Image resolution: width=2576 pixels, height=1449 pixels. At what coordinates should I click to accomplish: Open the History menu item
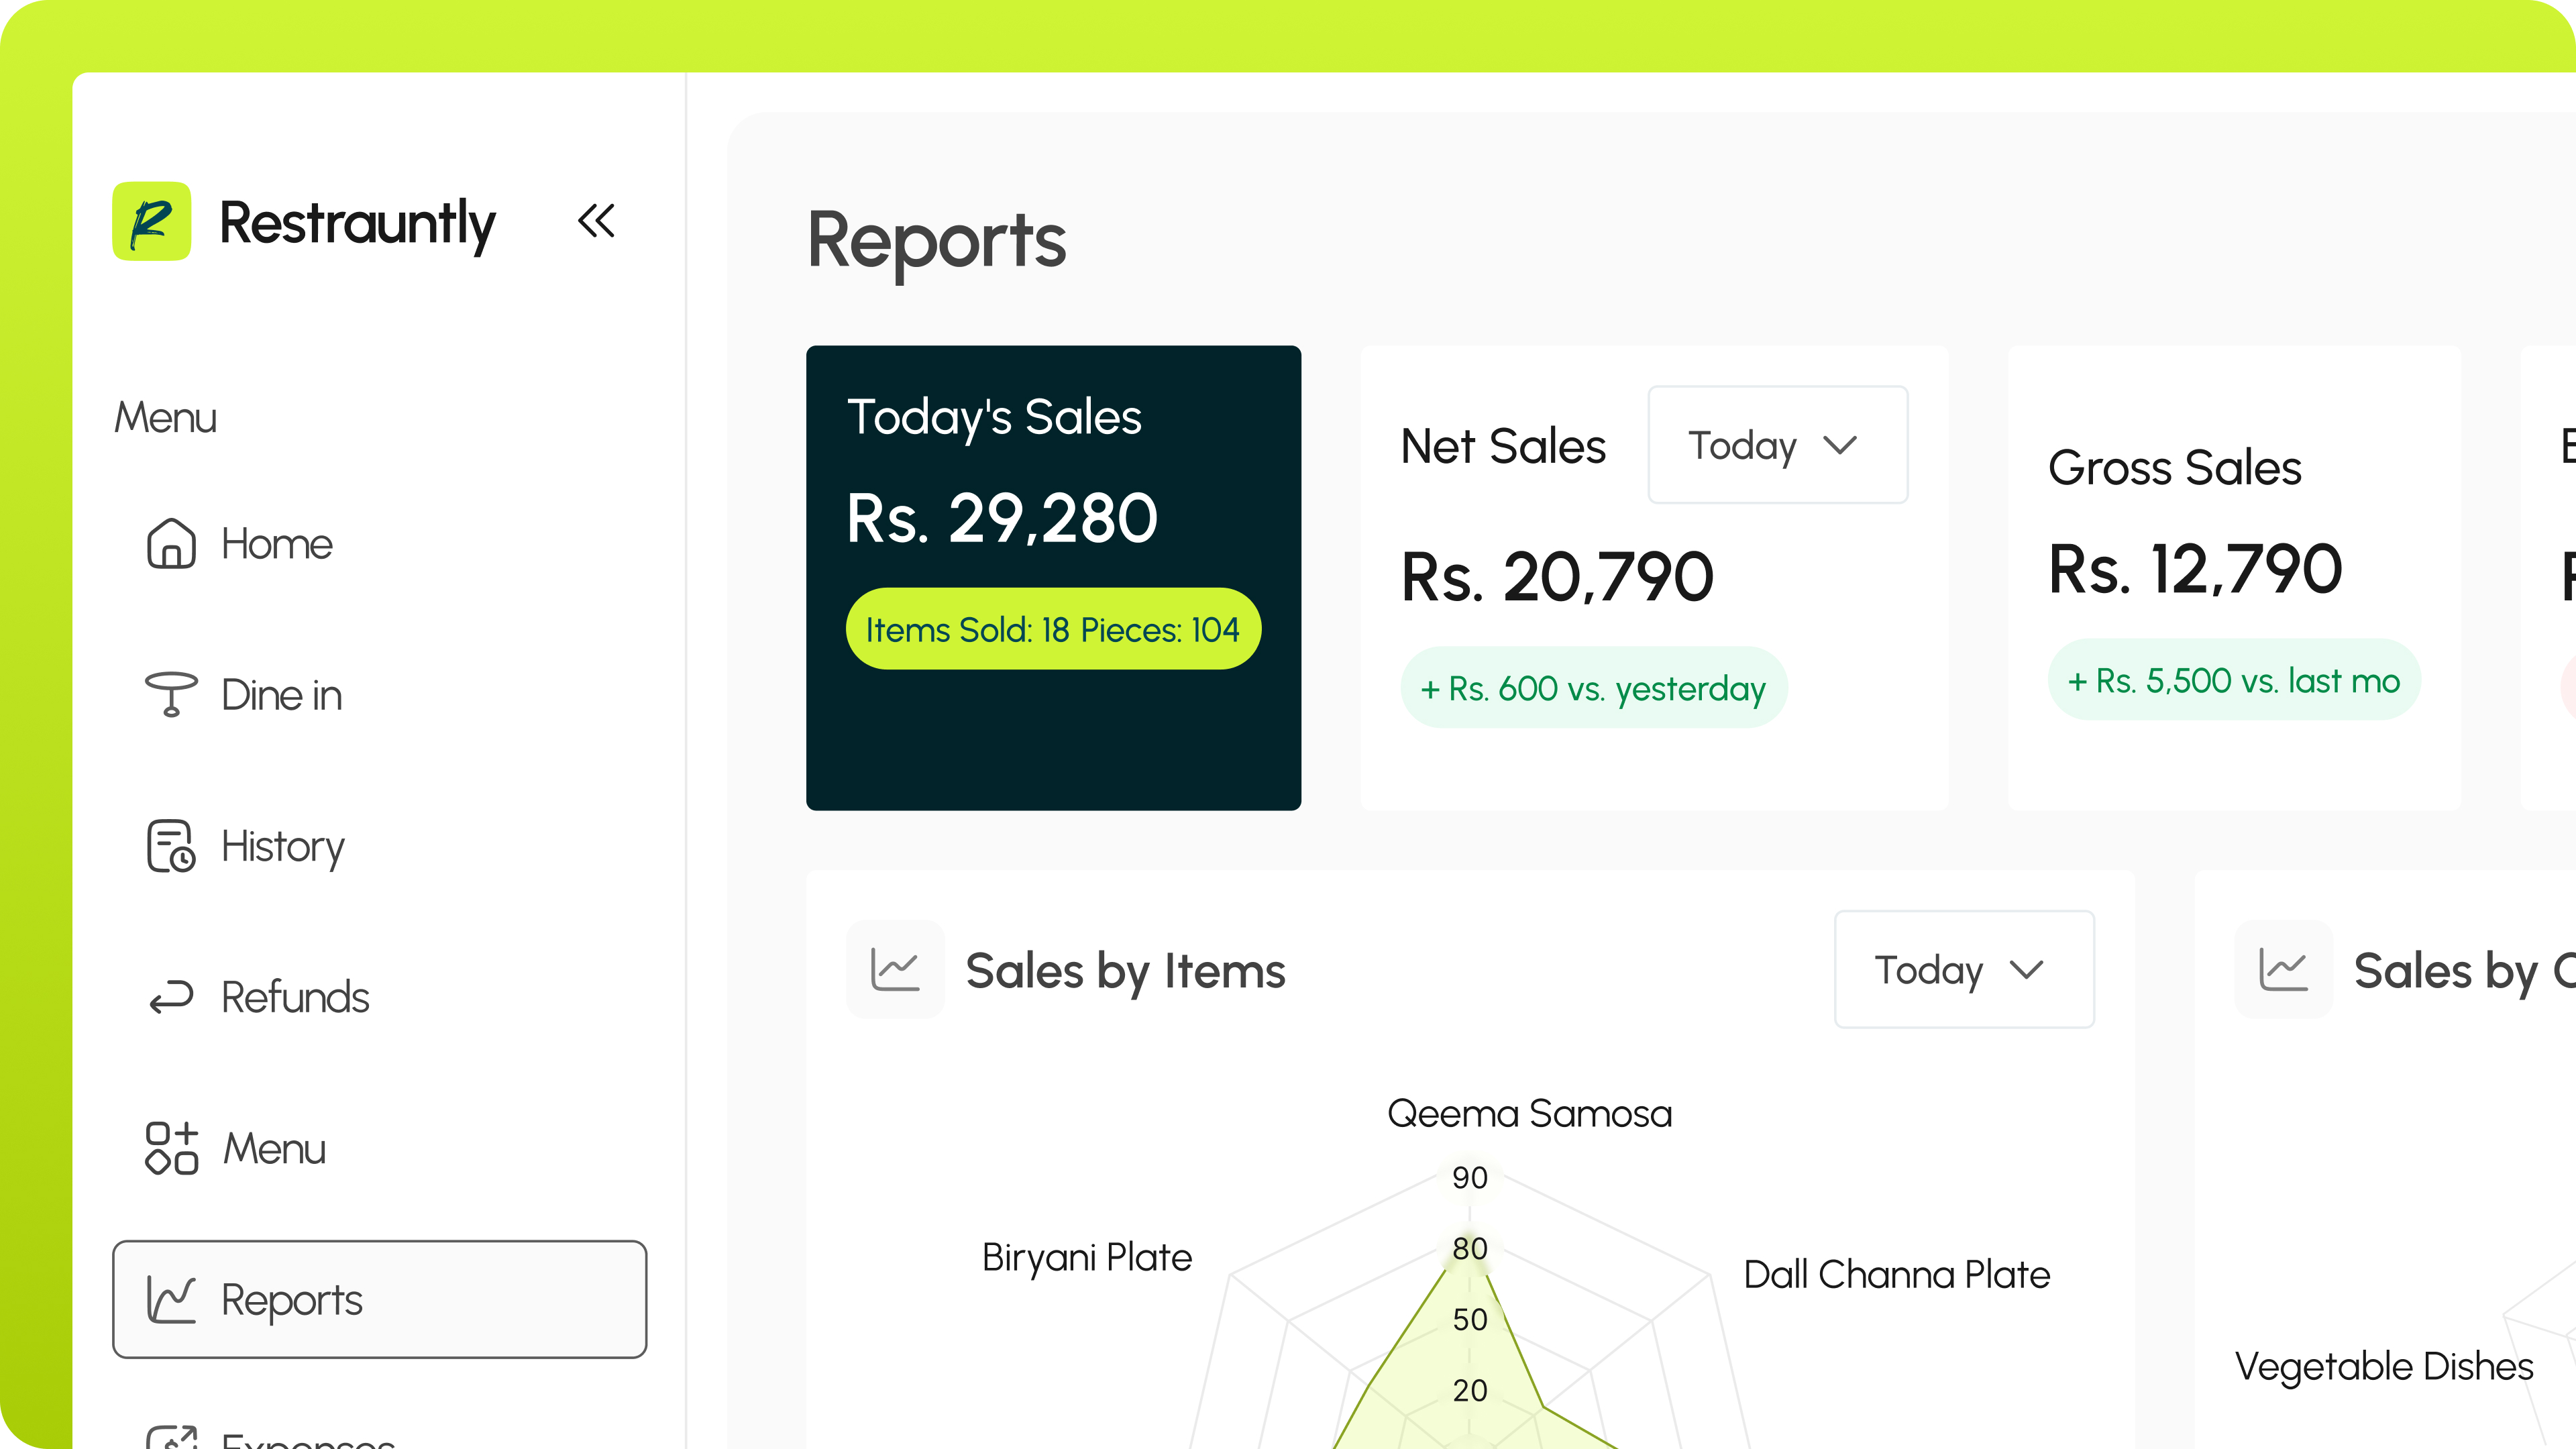[x=283, y=846]
